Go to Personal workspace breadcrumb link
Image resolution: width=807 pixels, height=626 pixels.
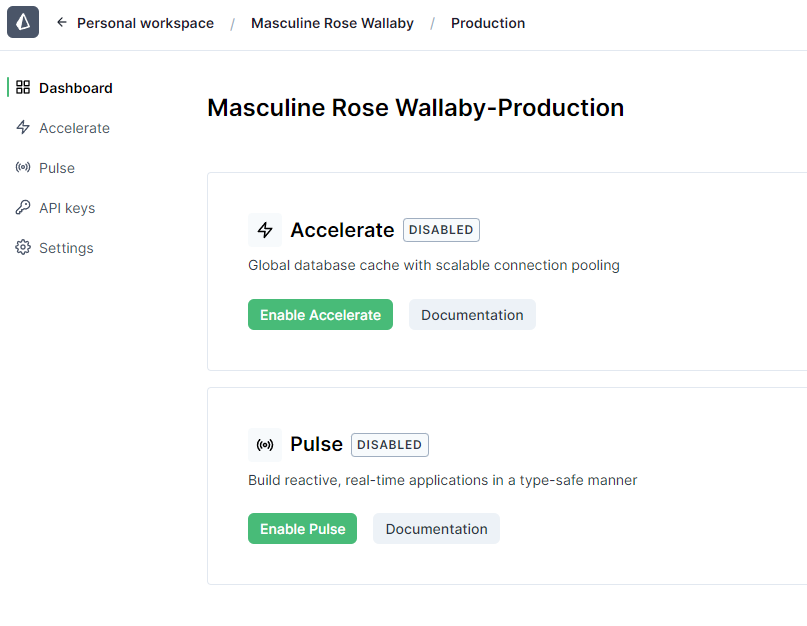tap(145, 23)
